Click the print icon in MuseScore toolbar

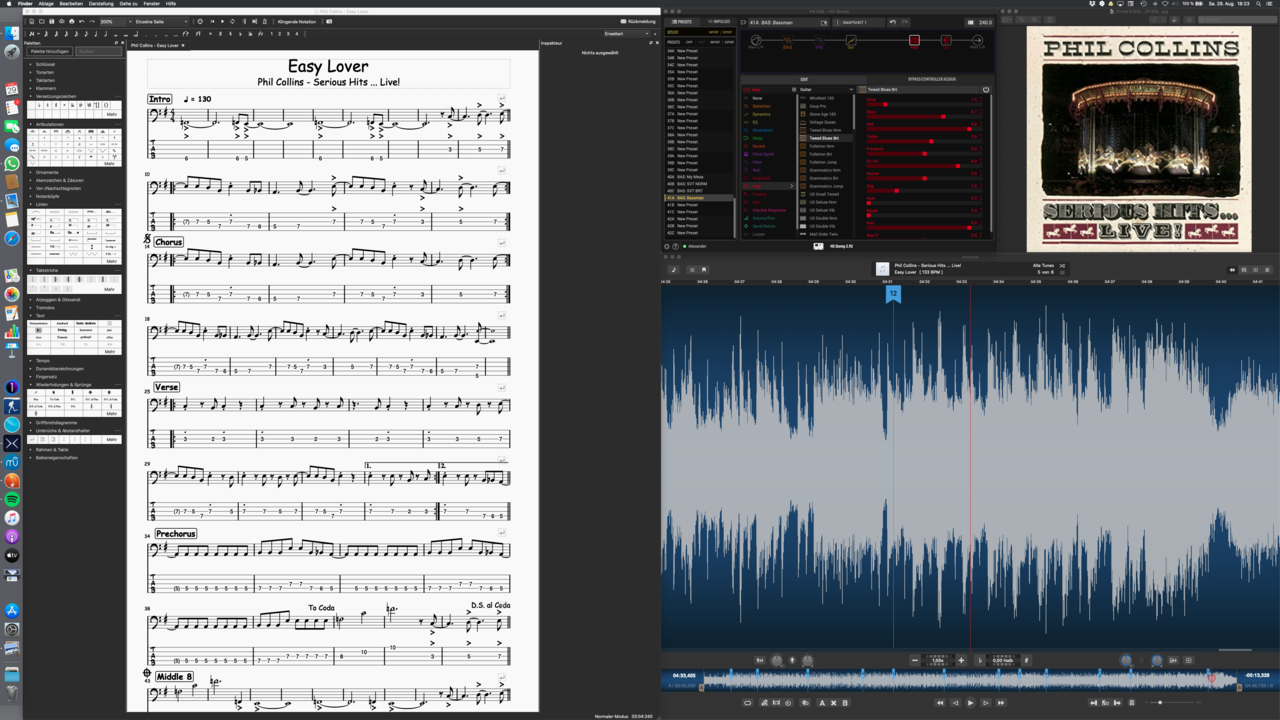pos(72,21)
